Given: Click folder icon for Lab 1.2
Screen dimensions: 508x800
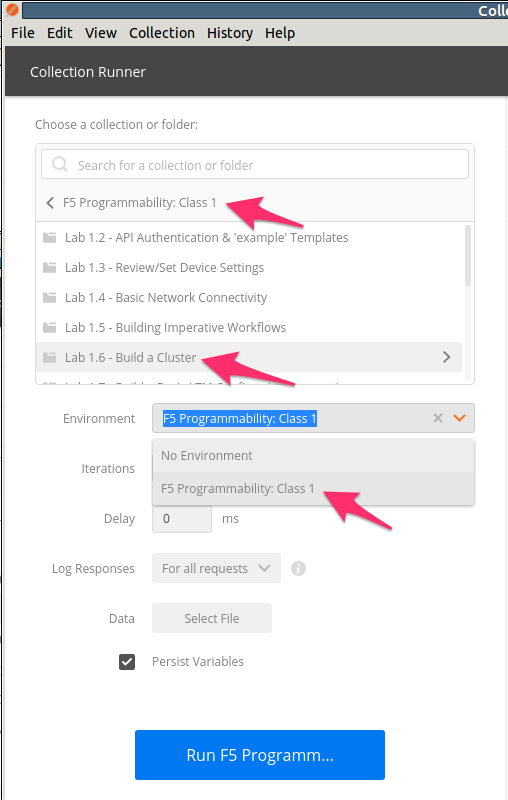Looking at the screenshot, I should click(x=49, y=237).
